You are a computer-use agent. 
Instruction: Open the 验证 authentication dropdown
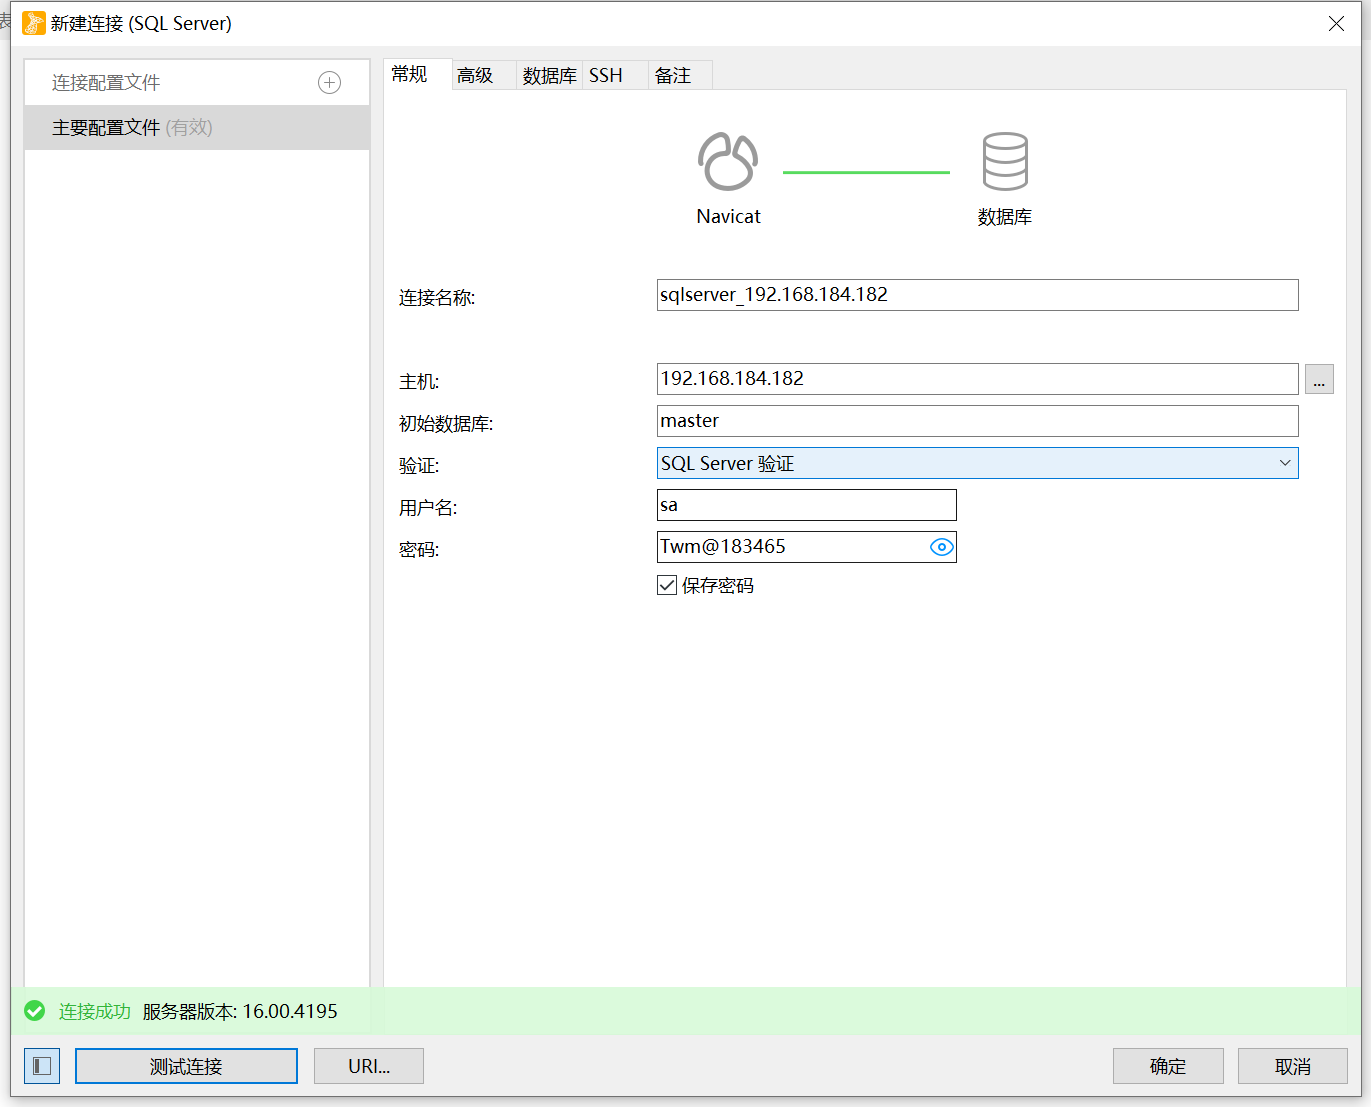[x=1286, y=463]
